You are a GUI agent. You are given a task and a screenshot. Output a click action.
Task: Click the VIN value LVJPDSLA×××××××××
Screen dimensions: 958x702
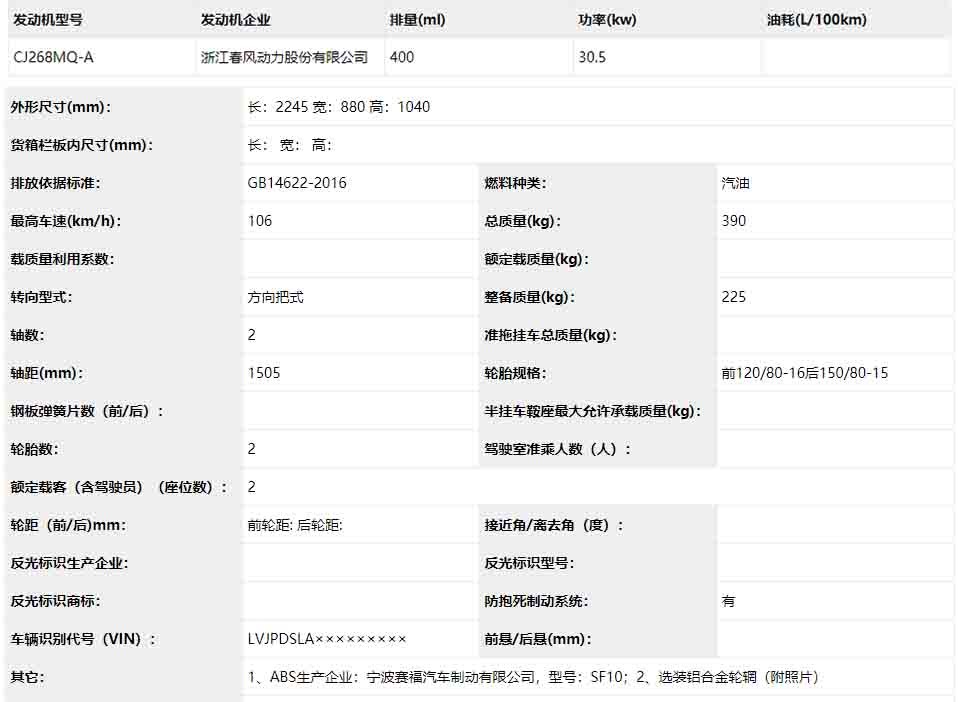327,639
